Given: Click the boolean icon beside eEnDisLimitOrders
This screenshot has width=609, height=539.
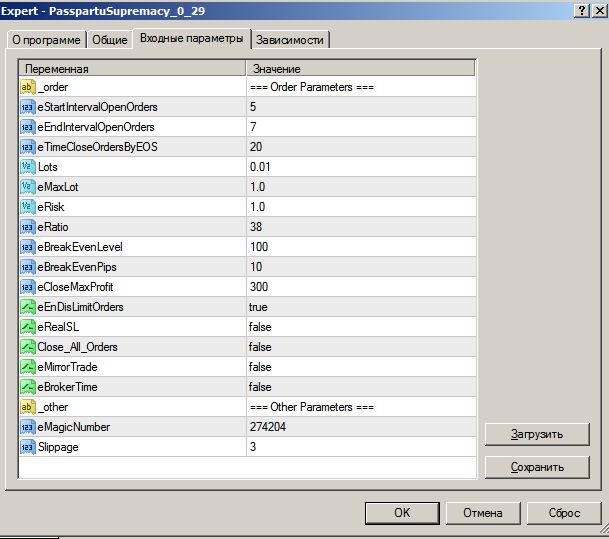Looking at the screenshot, I should (x=28, y=307).
